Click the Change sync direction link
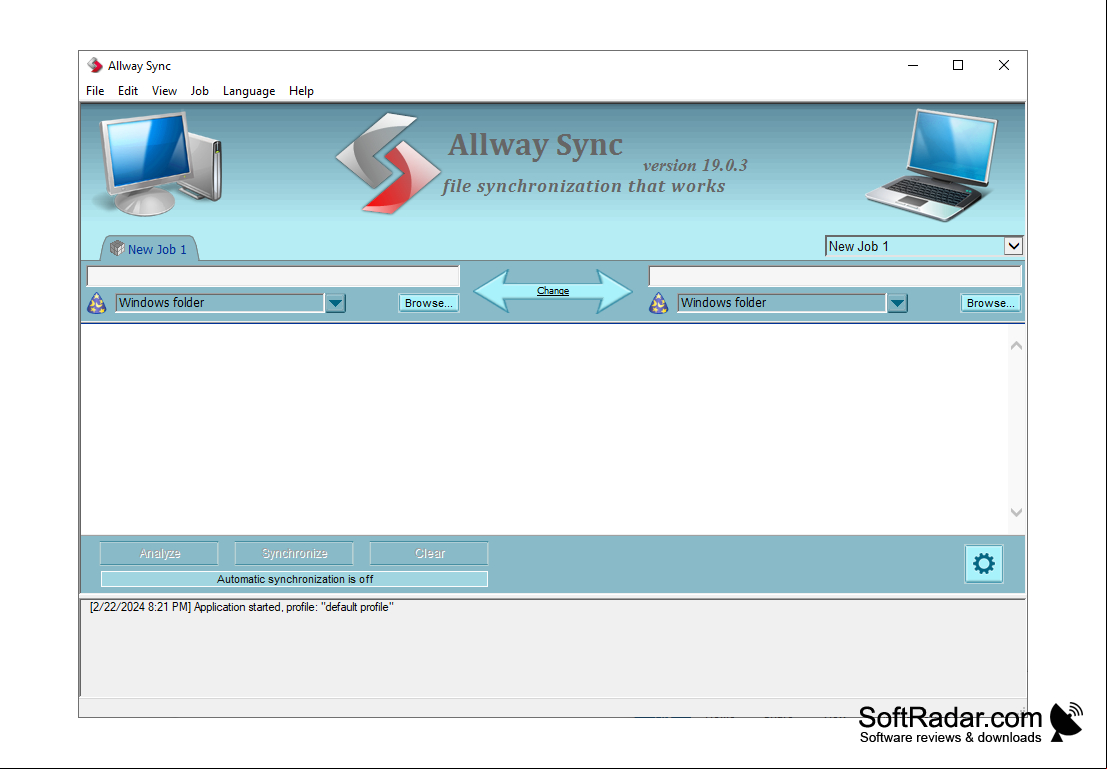The width and height of the screenshot is (1107, 769). (553, 291)
